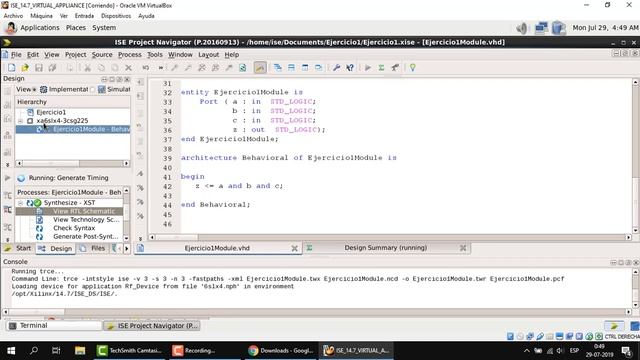Click the Terminal button in the bottom panel

(53, 326)
